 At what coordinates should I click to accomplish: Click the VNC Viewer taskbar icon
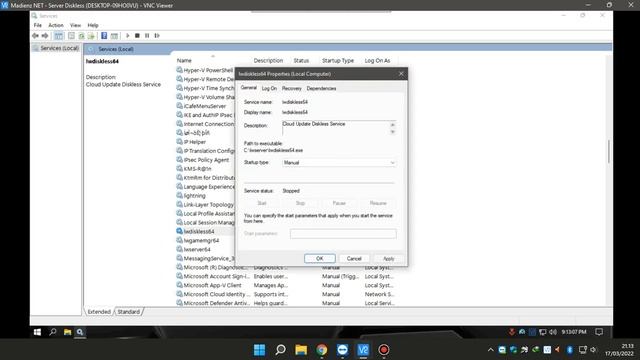tap(363, 350)
